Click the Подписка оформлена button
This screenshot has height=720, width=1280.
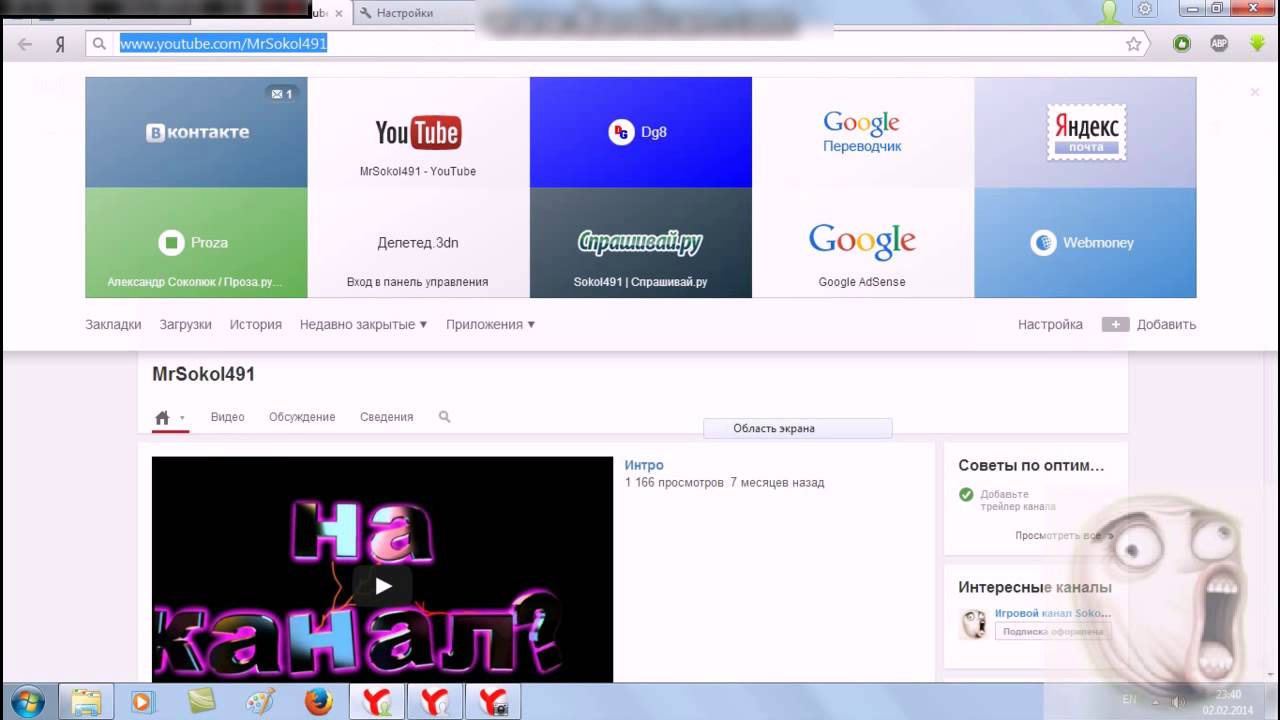coord(1053,631)
